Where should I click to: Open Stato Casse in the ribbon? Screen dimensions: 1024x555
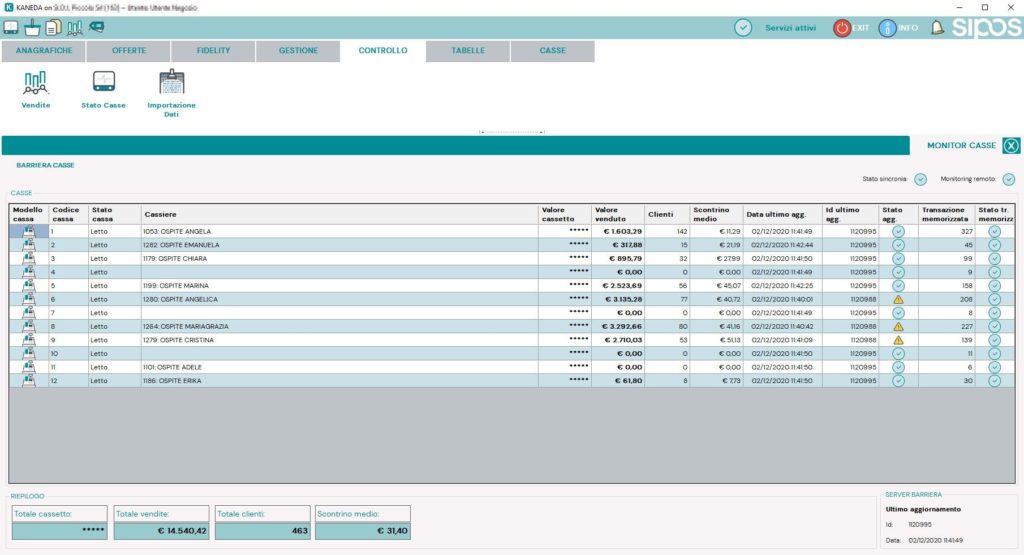[x=103, y=82]
